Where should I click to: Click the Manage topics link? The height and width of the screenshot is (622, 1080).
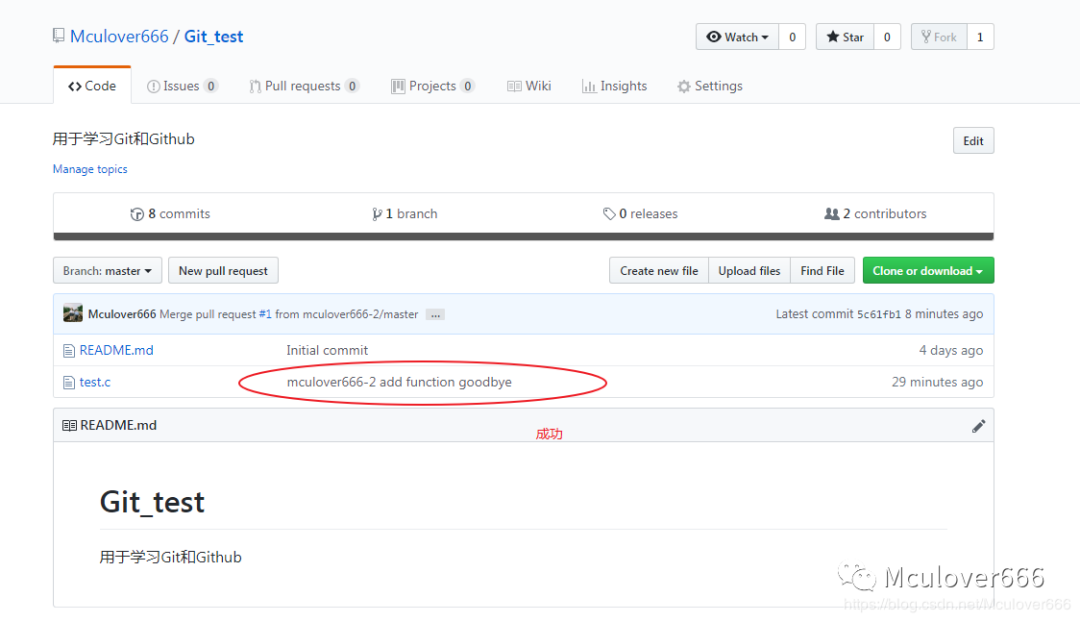[90, 169]
